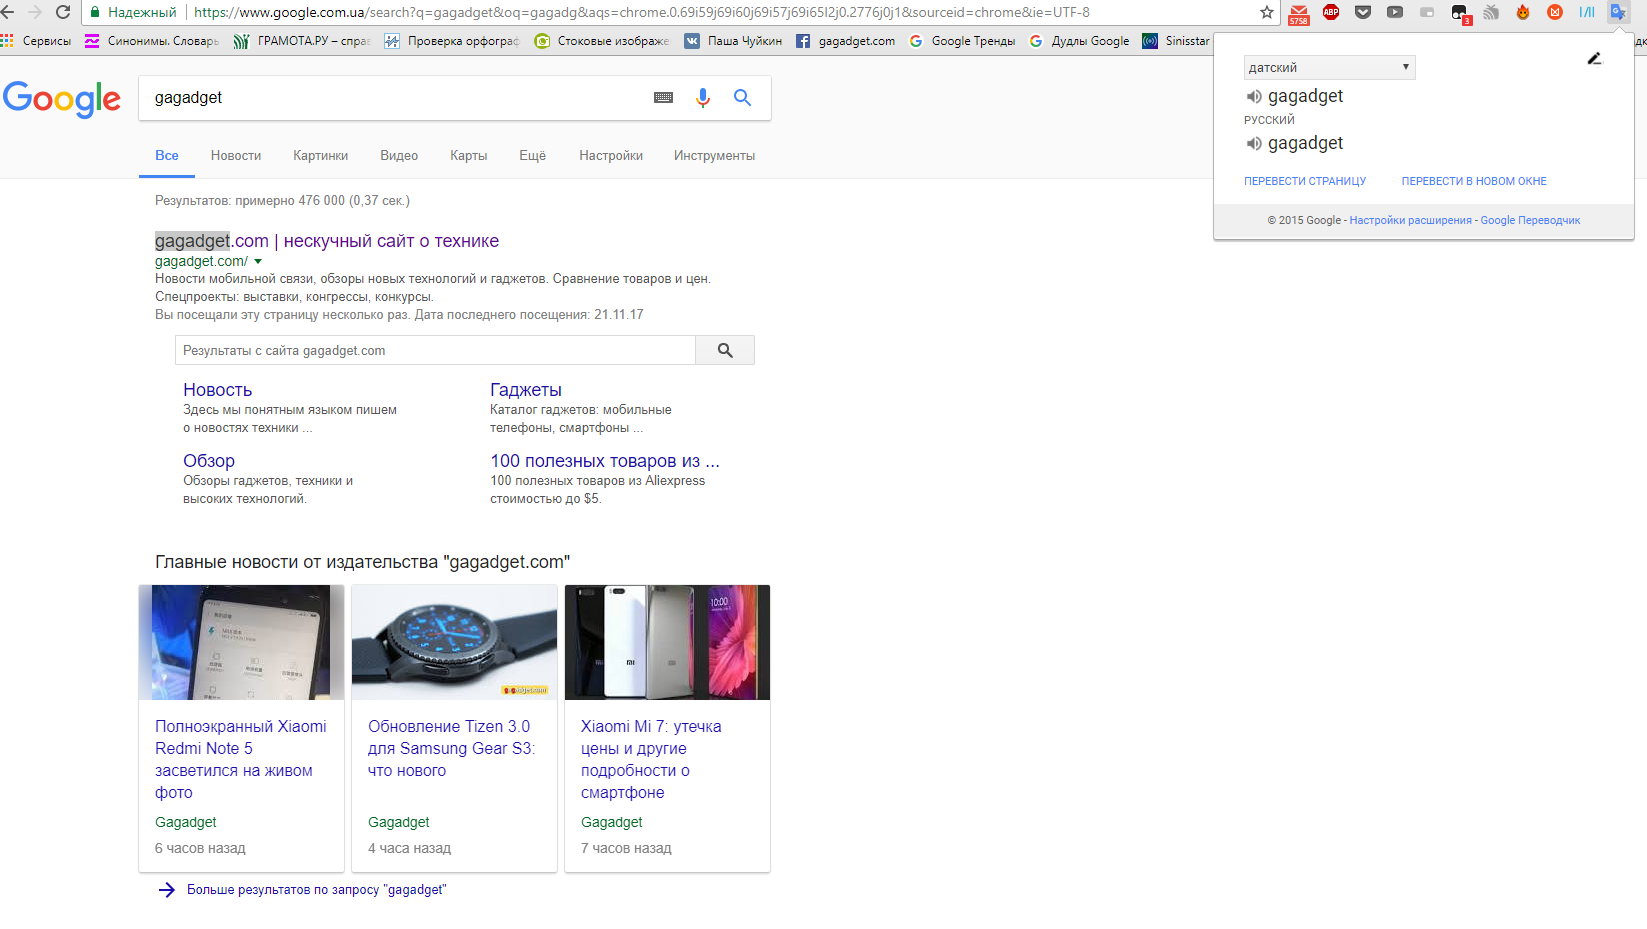Image resolution: width=1647 pixels, height=929 pixels.
Task: Open the Обзор sitelink
Action: click(209, 461)
